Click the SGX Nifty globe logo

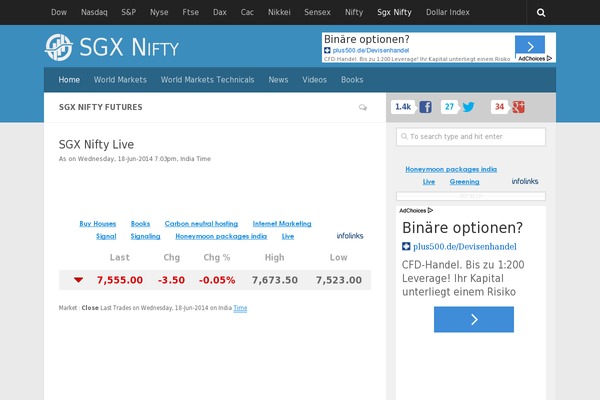(x=58, y=47)
